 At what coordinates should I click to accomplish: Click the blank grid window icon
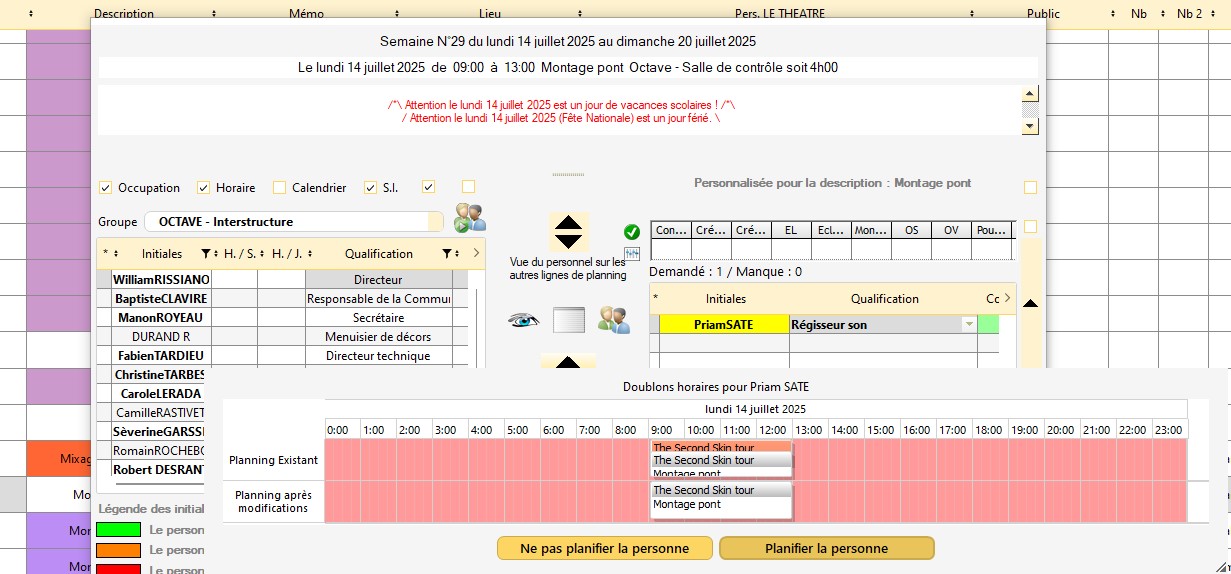pos(568,320)
